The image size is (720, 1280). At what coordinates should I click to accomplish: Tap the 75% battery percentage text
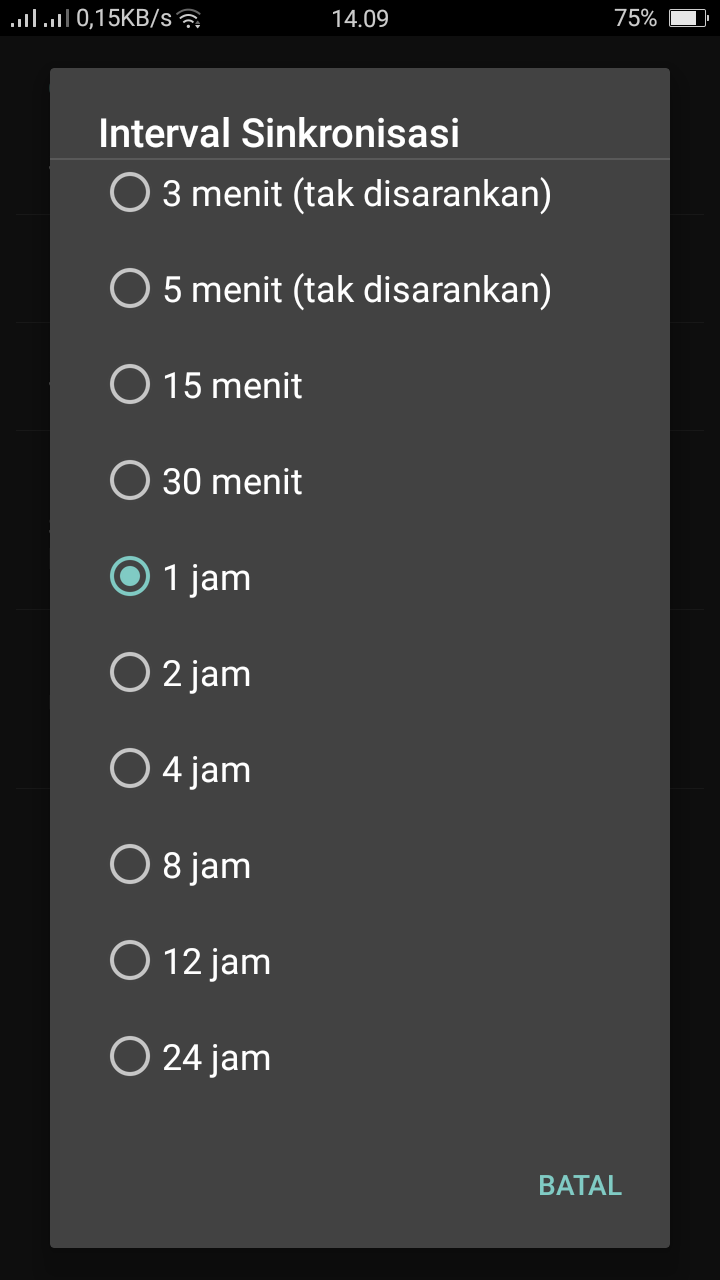point(636,18)
